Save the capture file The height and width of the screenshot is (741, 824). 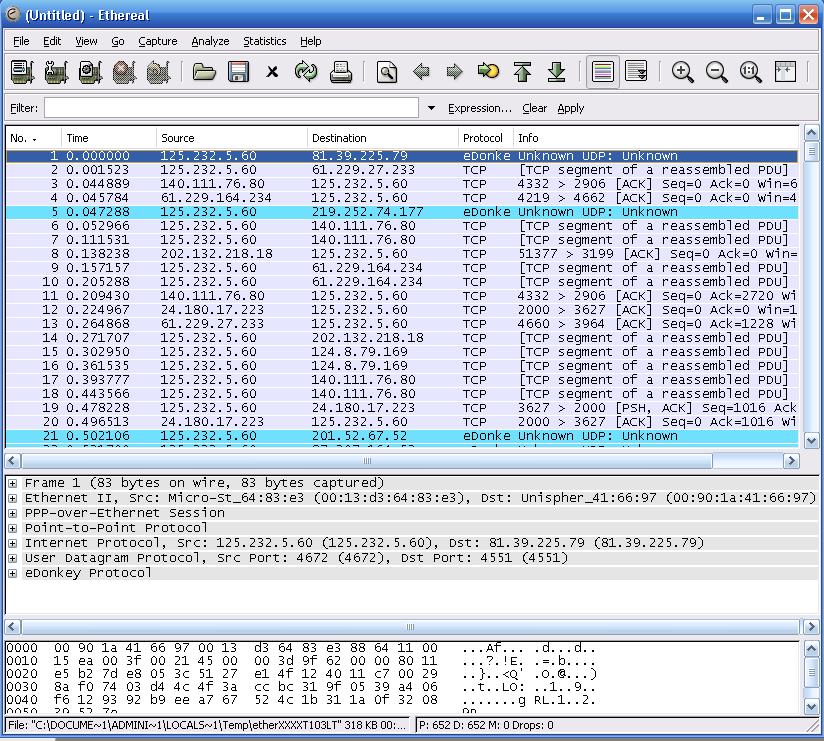pyautogui.click(x=238, y=71)
